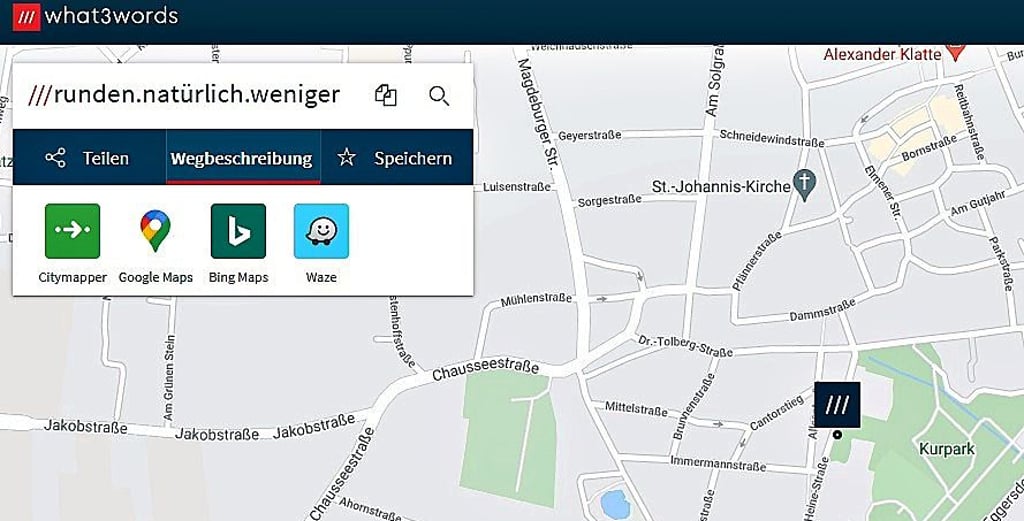Select the Speichern tab
This screenshot has width=1024, height=521.
pyautogui.click(x=396, y=158)
